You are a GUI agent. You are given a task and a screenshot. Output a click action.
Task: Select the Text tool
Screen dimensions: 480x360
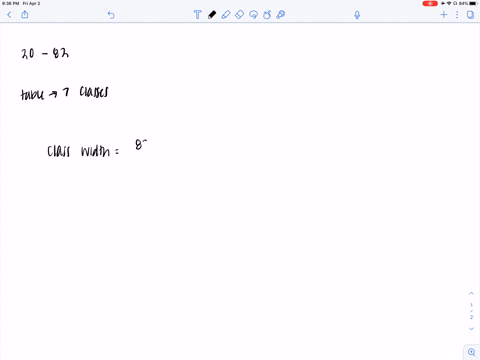click(x=197, y=15)
